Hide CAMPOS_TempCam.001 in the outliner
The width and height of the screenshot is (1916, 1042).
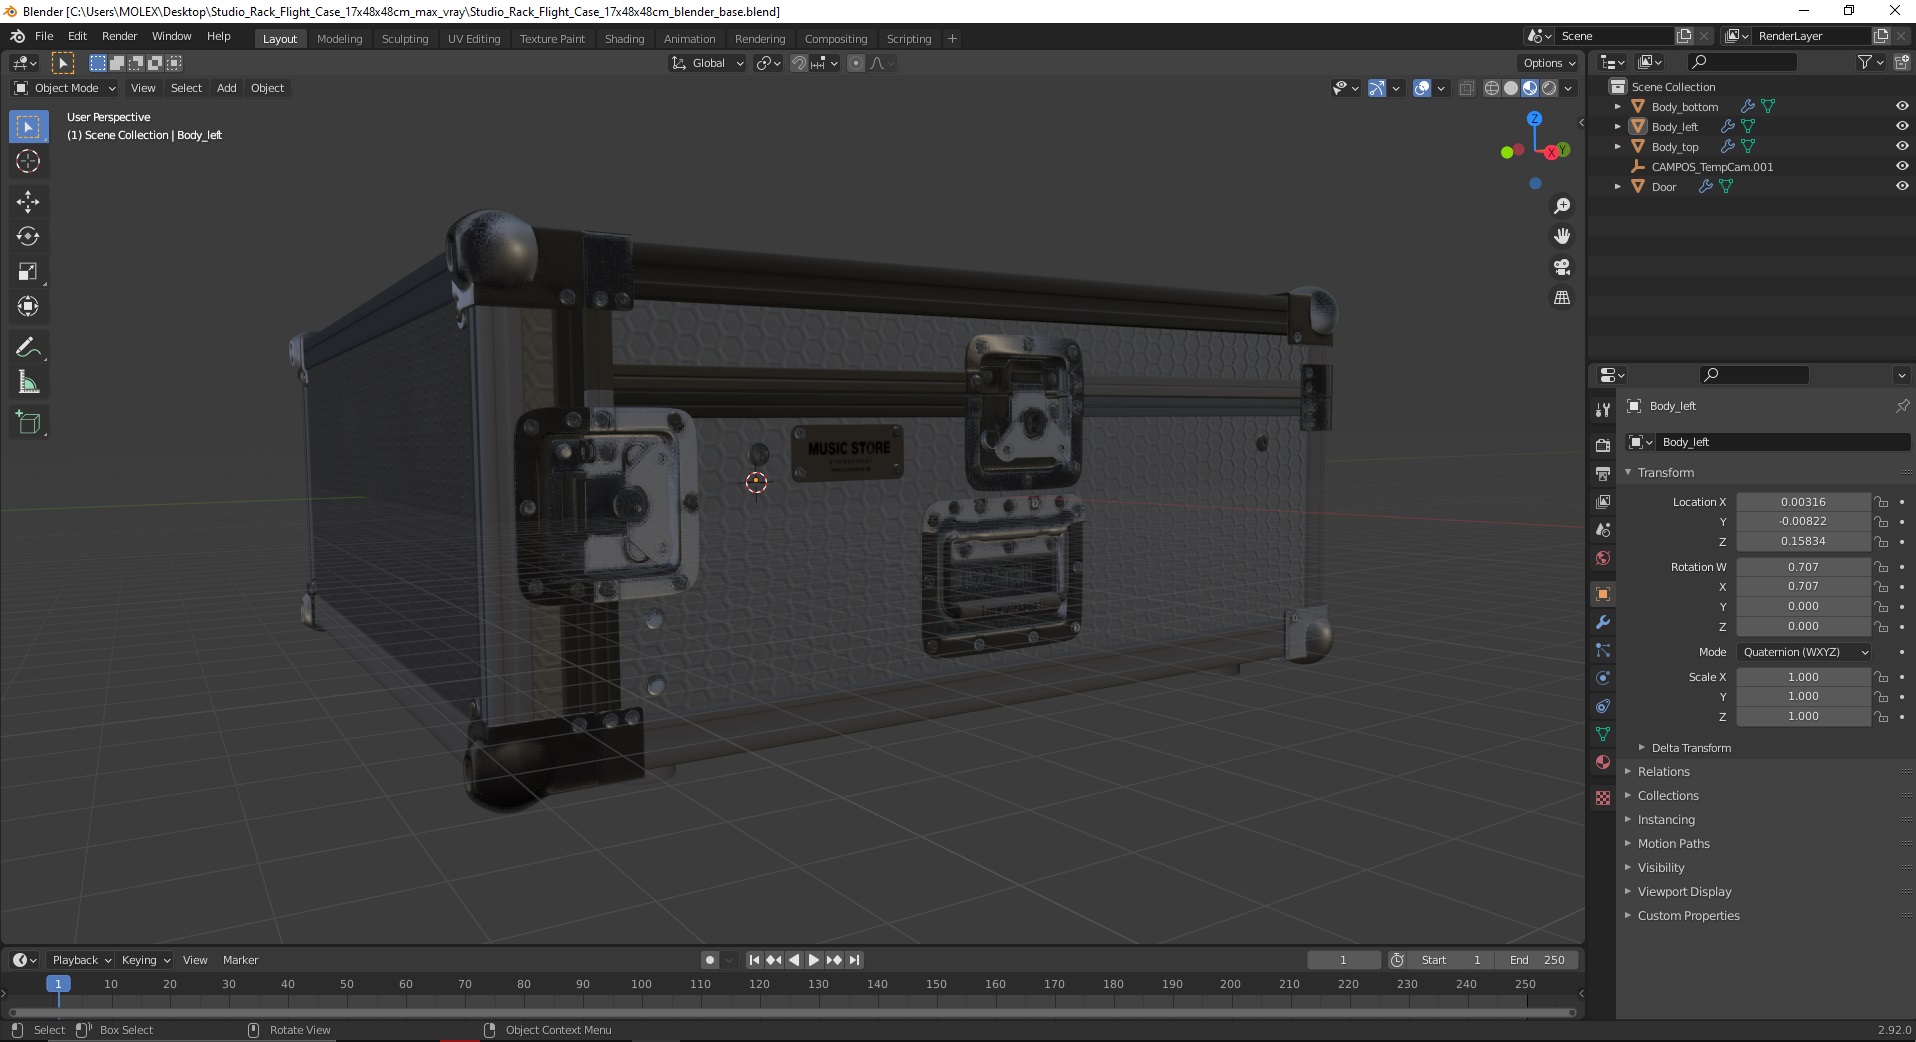tap(1901, 166)
